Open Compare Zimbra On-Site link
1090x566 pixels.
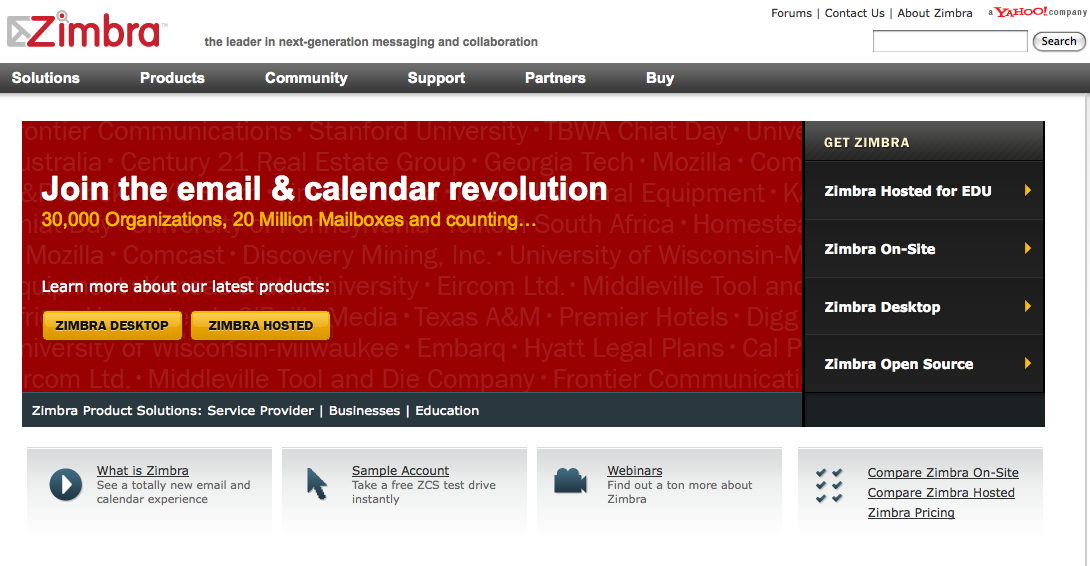point(943,473)
